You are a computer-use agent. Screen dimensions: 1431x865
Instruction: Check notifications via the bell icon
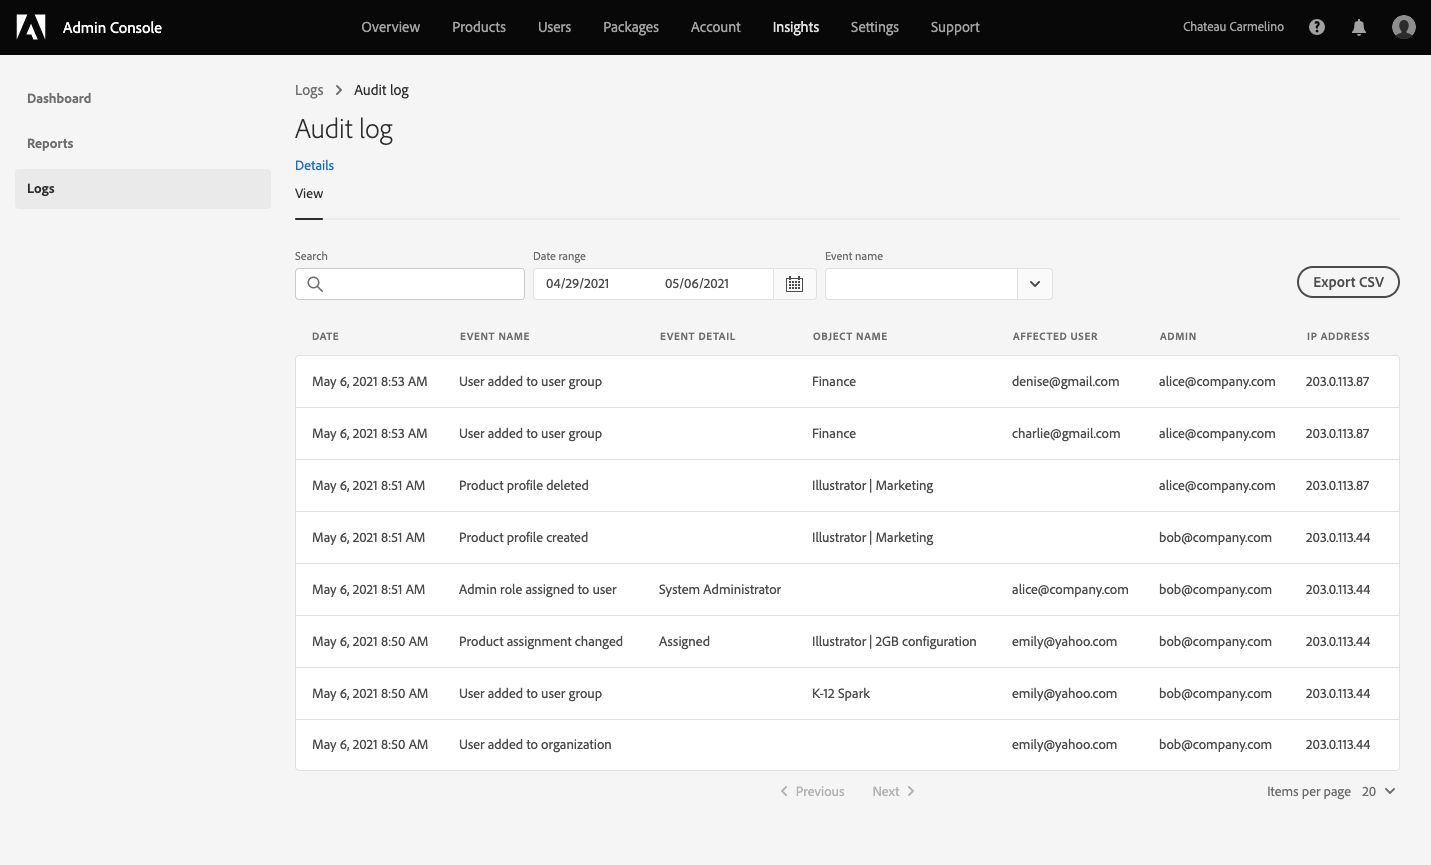pyautogui.click(x=1359, y=27)
